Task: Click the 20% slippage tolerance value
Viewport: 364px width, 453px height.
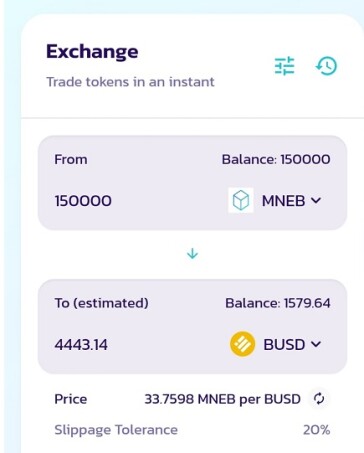Action: (317, 430)
